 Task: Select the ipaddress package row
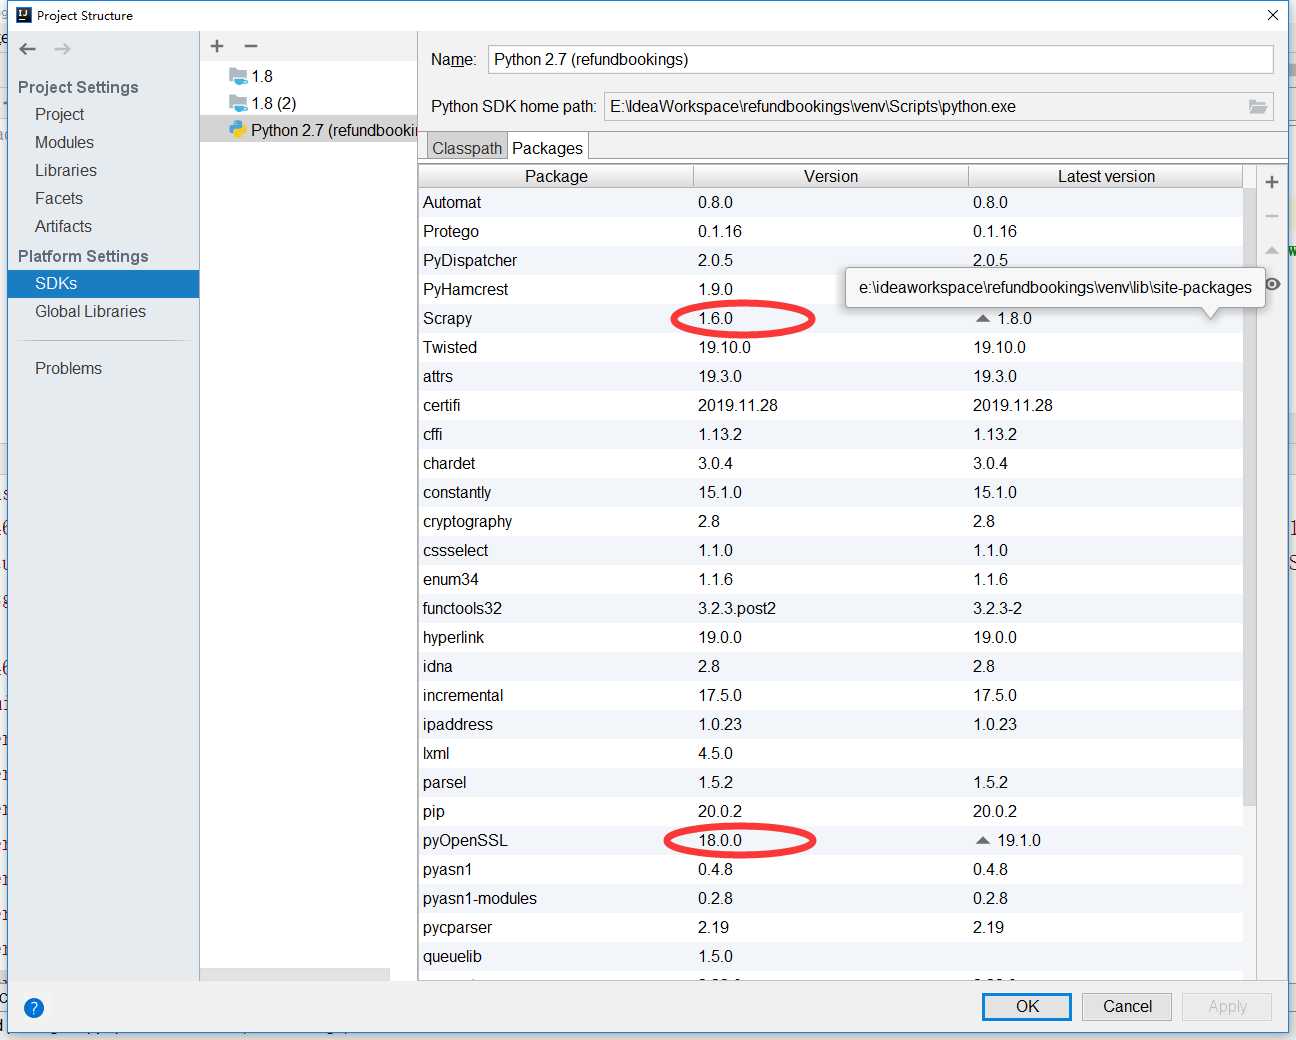(831, 724)
